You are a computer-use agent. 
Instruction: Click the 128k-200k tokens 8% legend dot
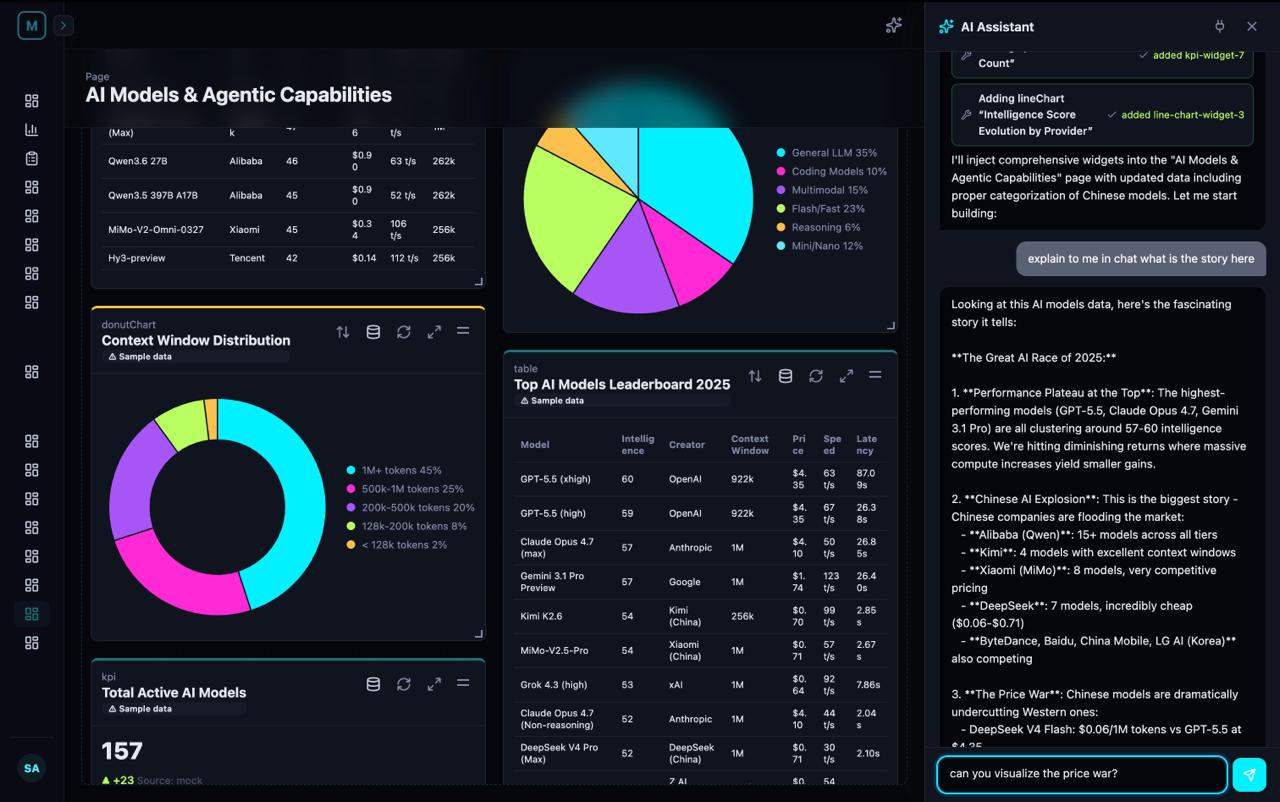(x=351, y=526)
